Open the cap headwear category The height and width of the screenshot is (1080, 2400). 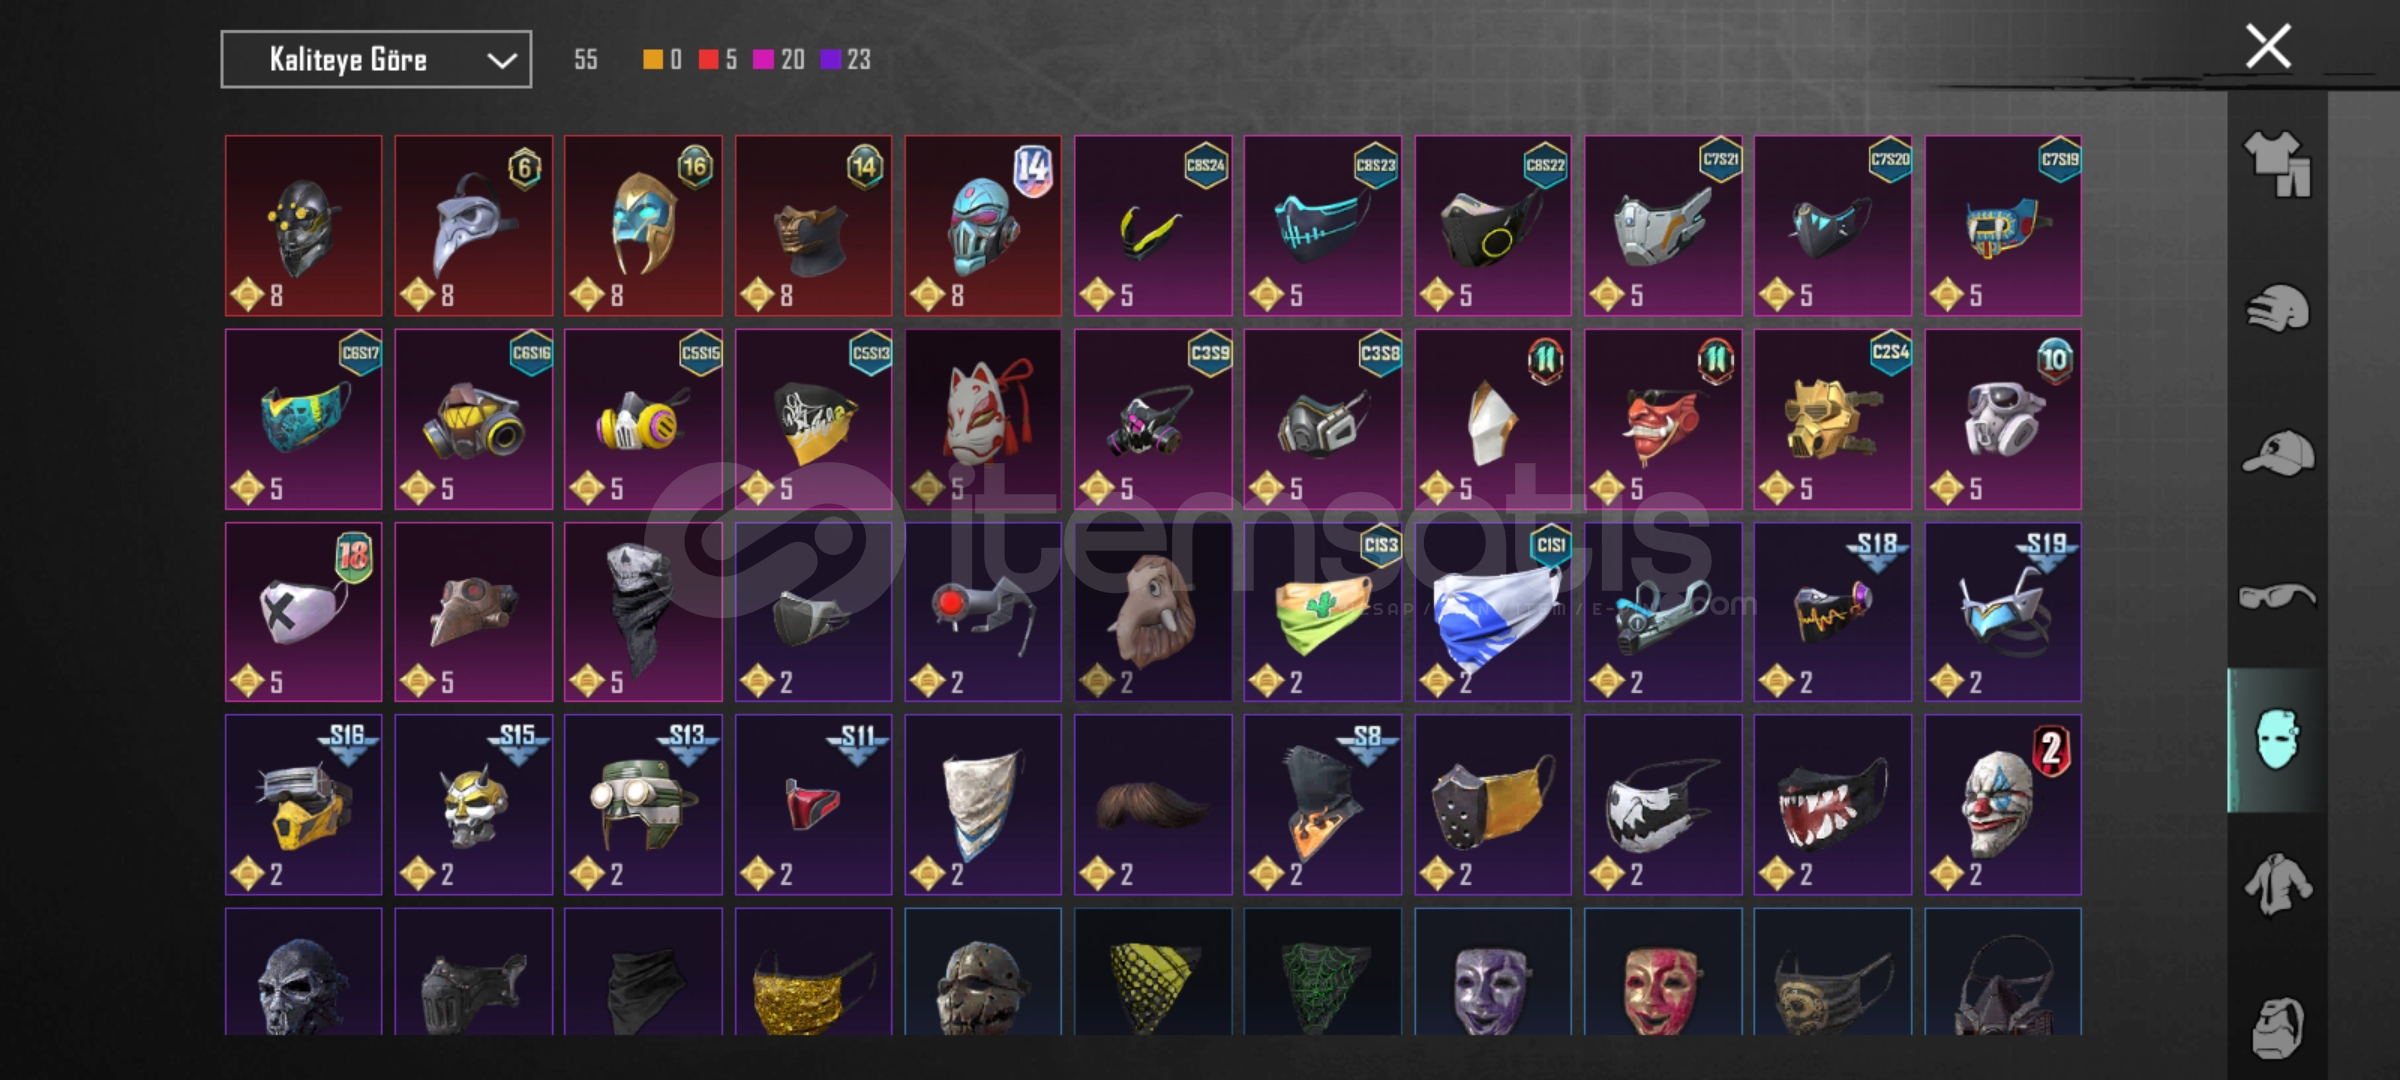[x=2277, y=453]
